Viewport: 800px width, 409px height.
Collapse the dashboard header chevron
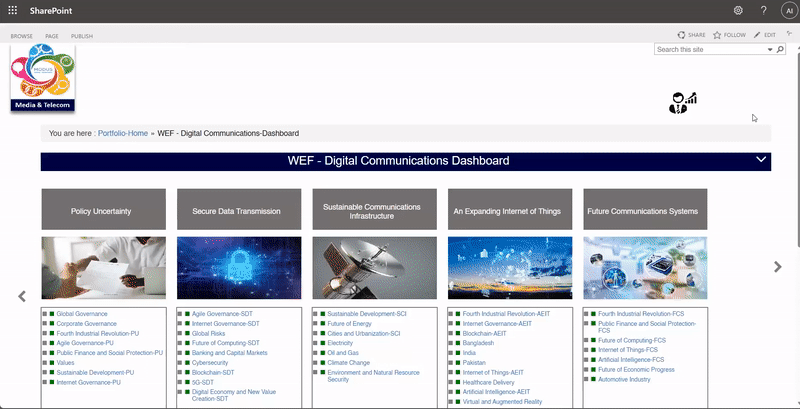(x=761, y=159)
